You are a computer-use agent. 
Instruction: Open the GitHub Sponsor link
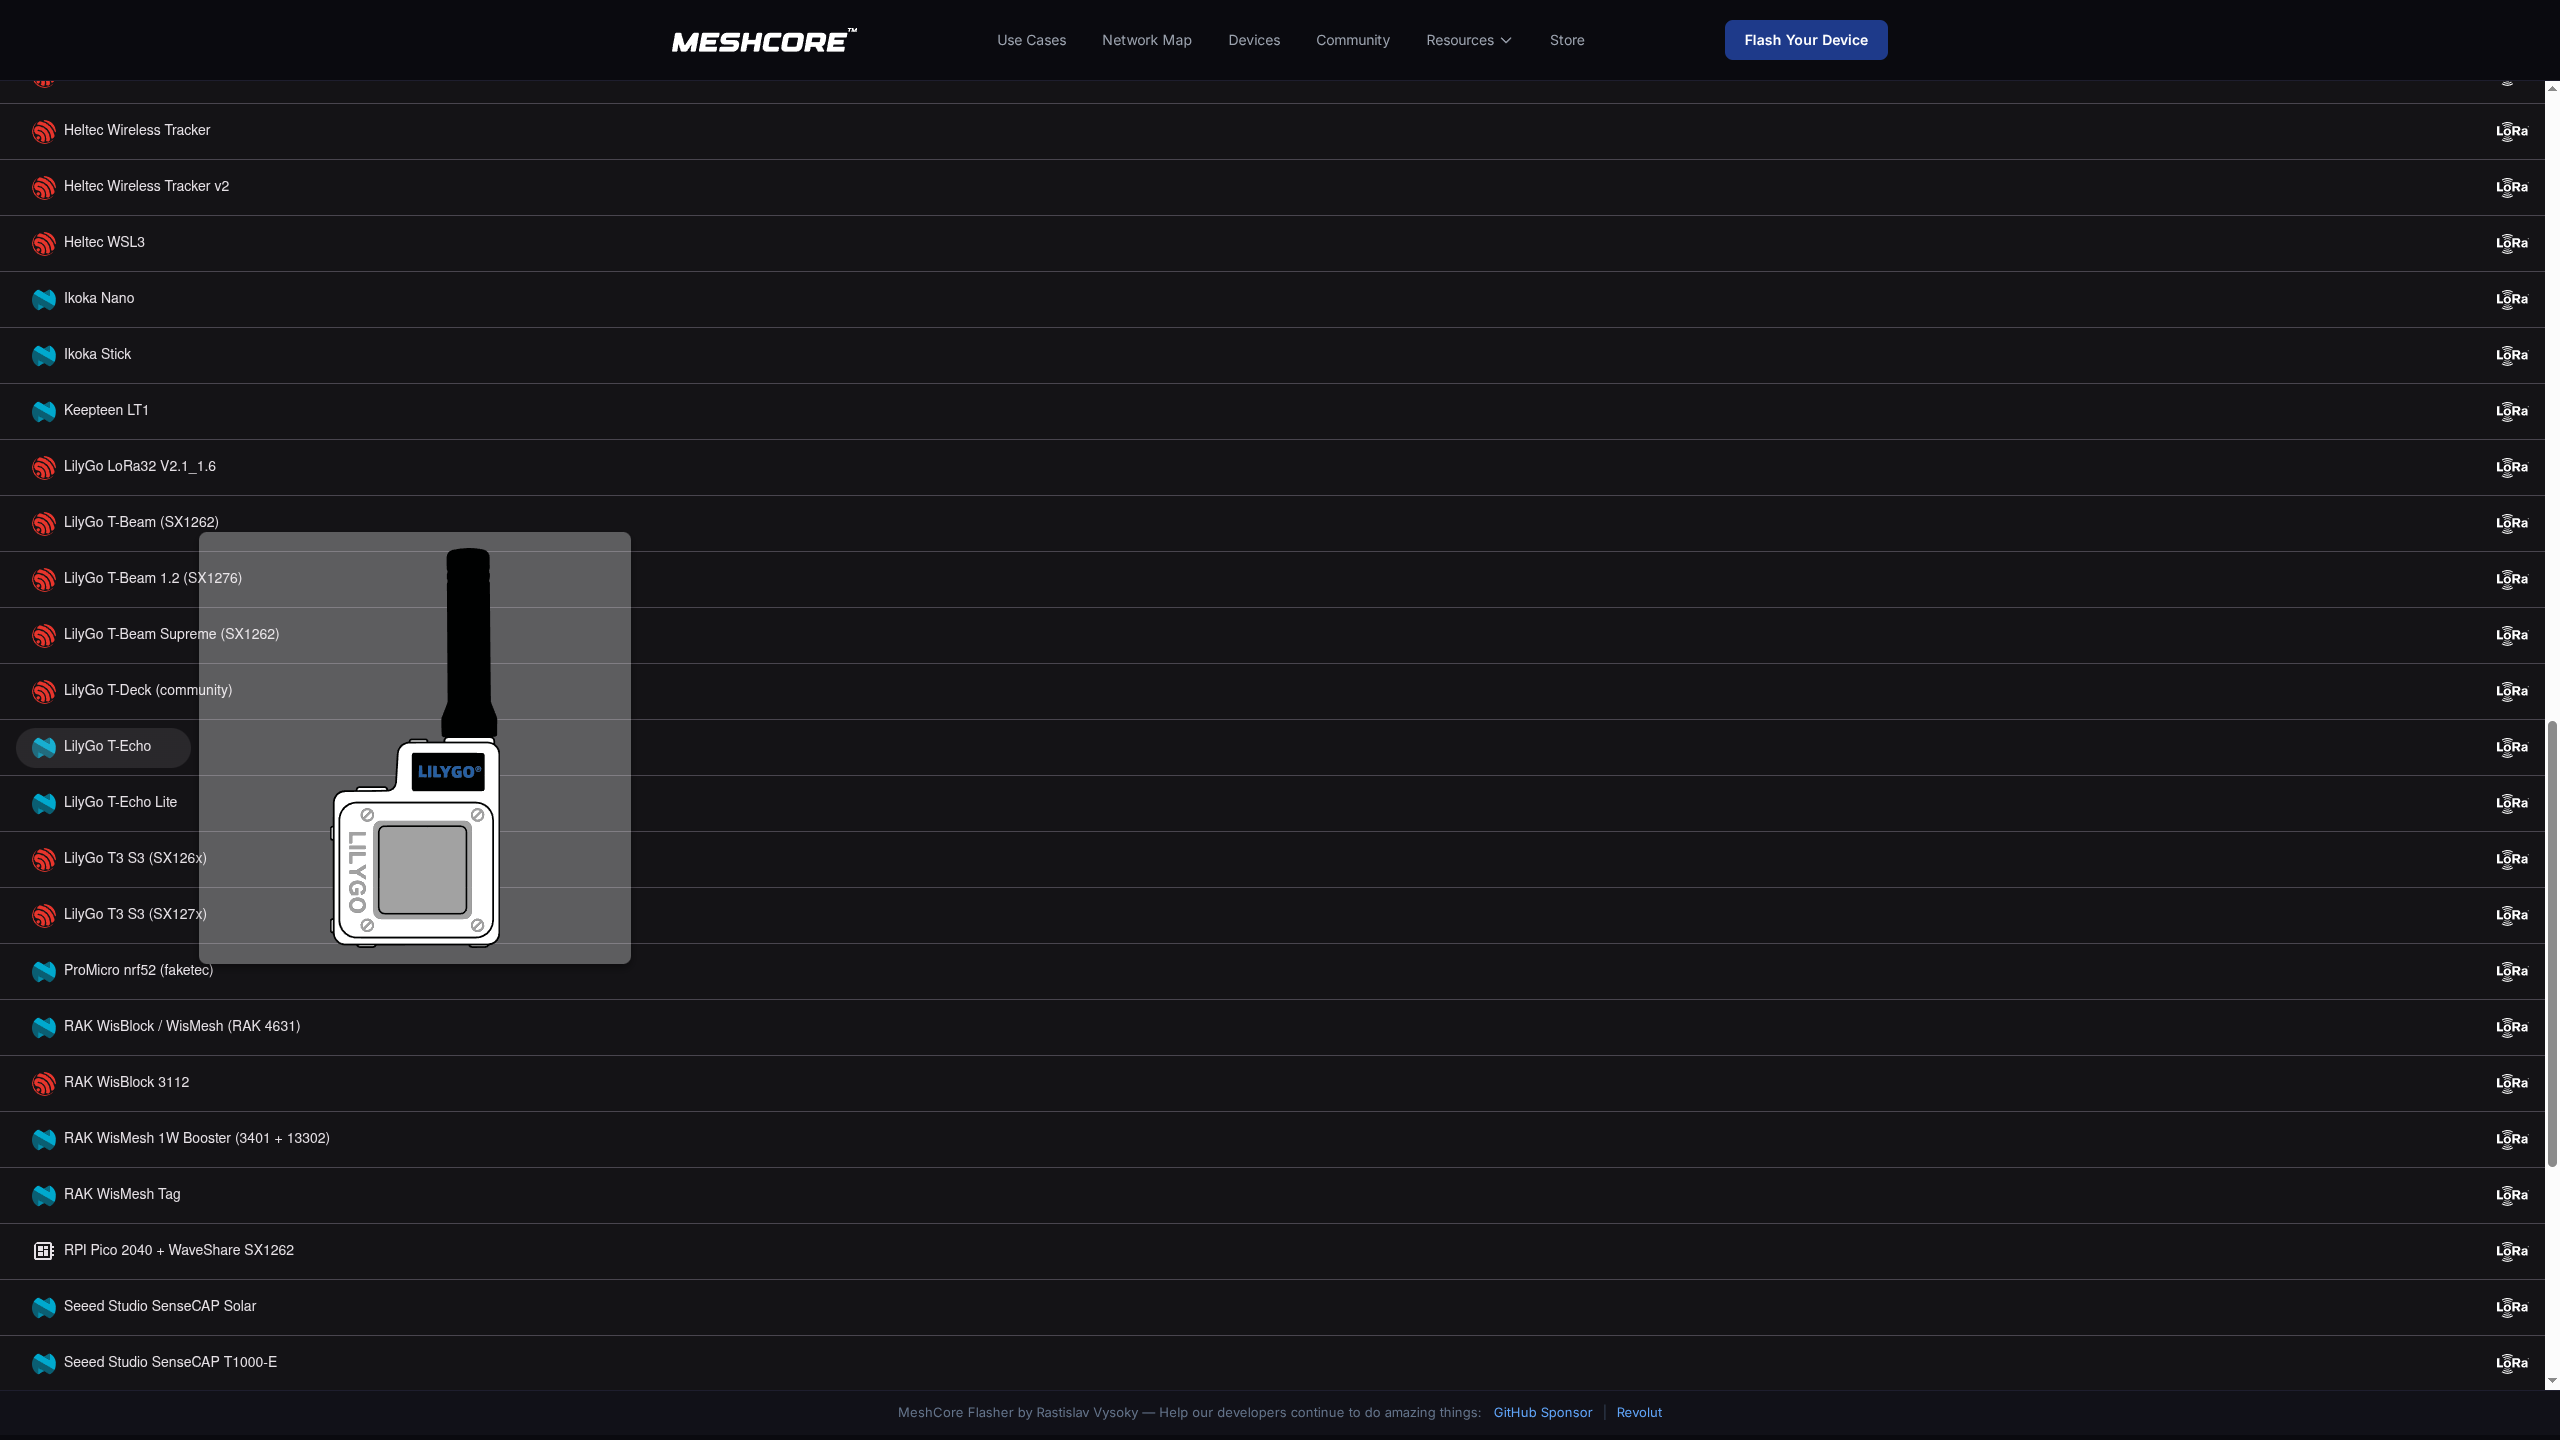pyautogui.click(x=1542, y=1412)
